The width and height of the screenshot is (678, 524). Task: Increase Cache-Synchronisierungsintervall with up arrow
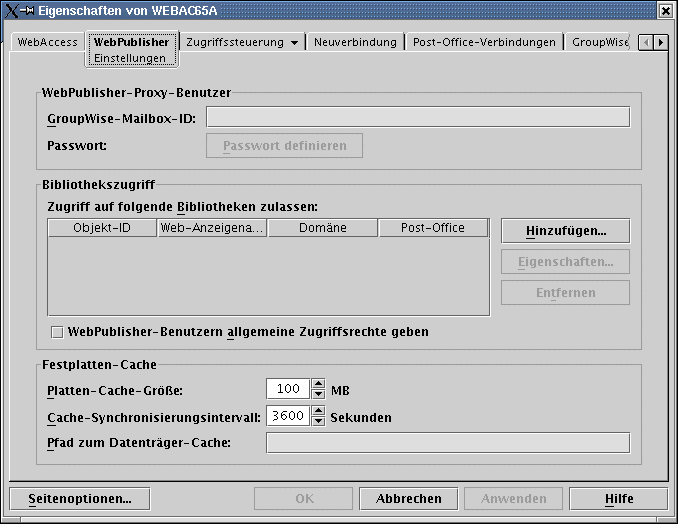[319, 410]
